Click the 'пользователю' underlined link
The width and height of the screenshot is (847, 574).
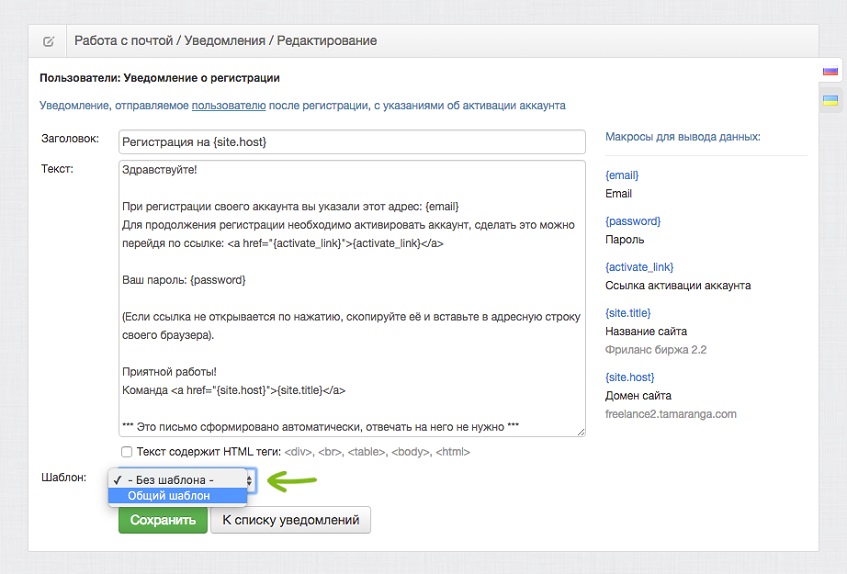[228, 105]
